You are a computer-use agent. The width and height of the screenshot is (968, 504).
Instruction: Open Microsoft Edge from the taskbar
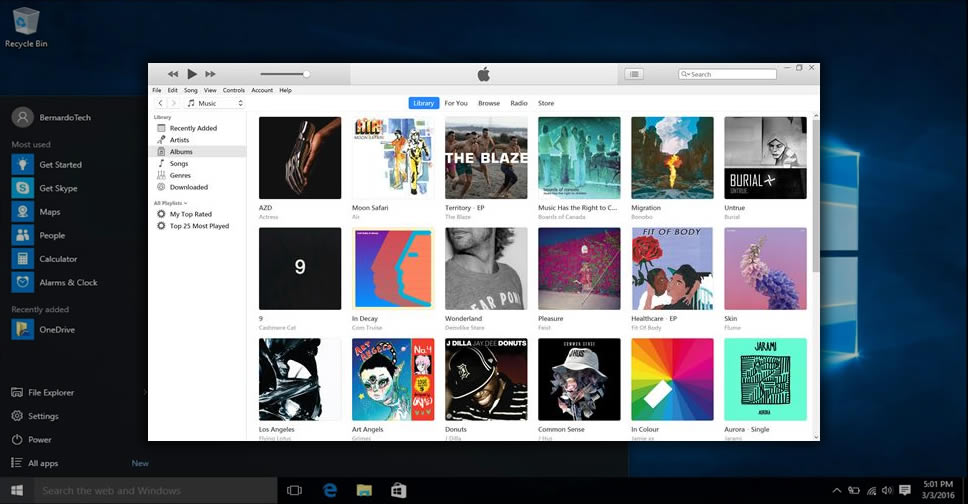pyautogui.click(x=329, y=490)
